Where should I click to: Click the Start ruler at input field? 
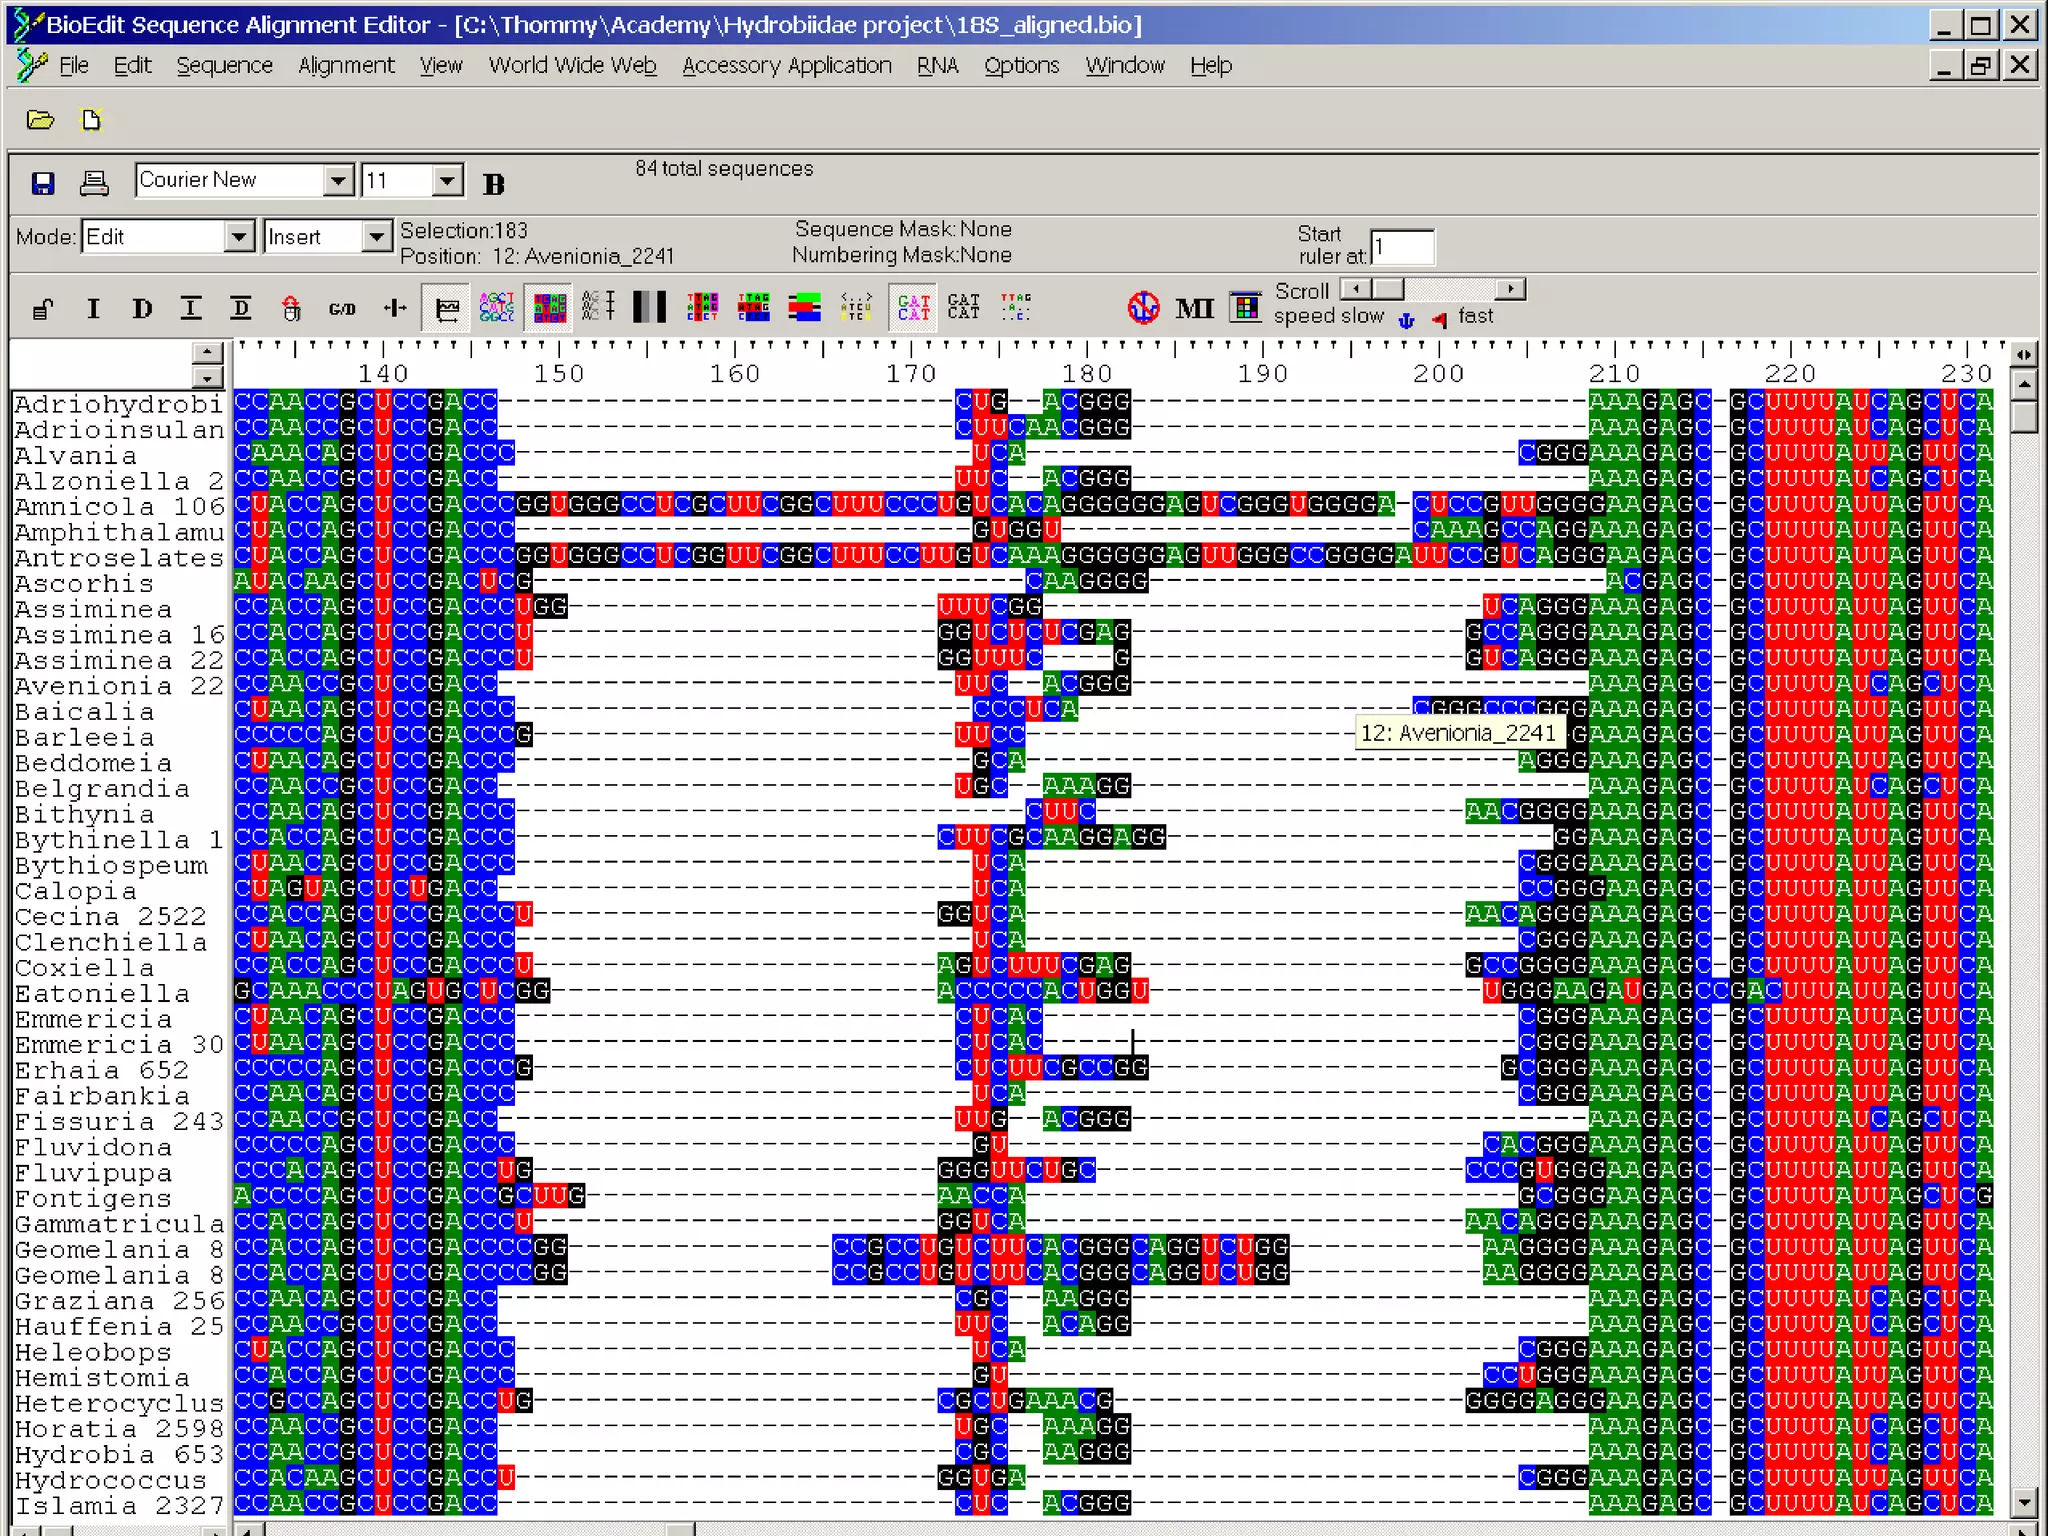[1403, 247]
